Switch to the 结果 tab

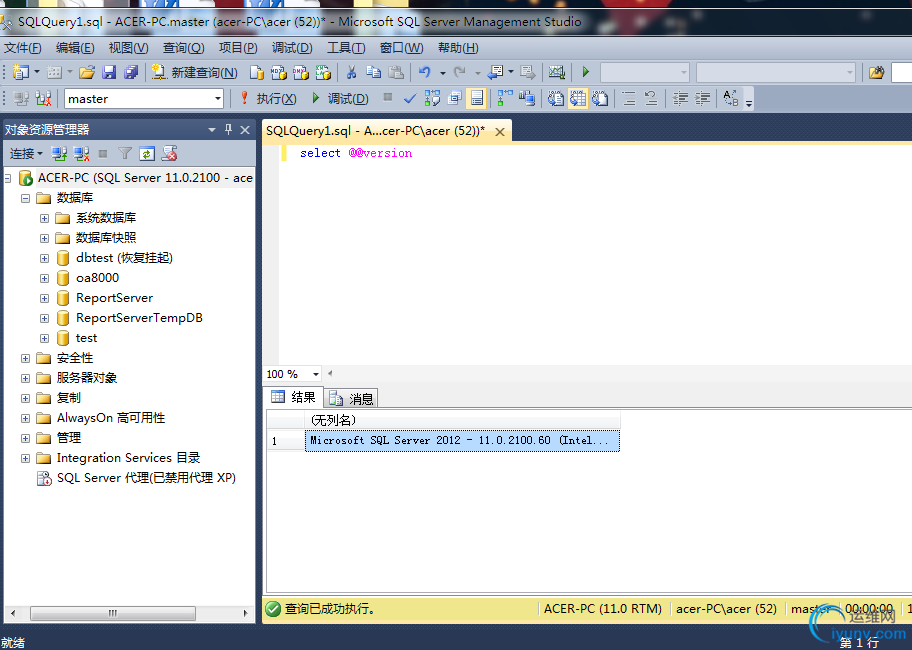point(294,397)
